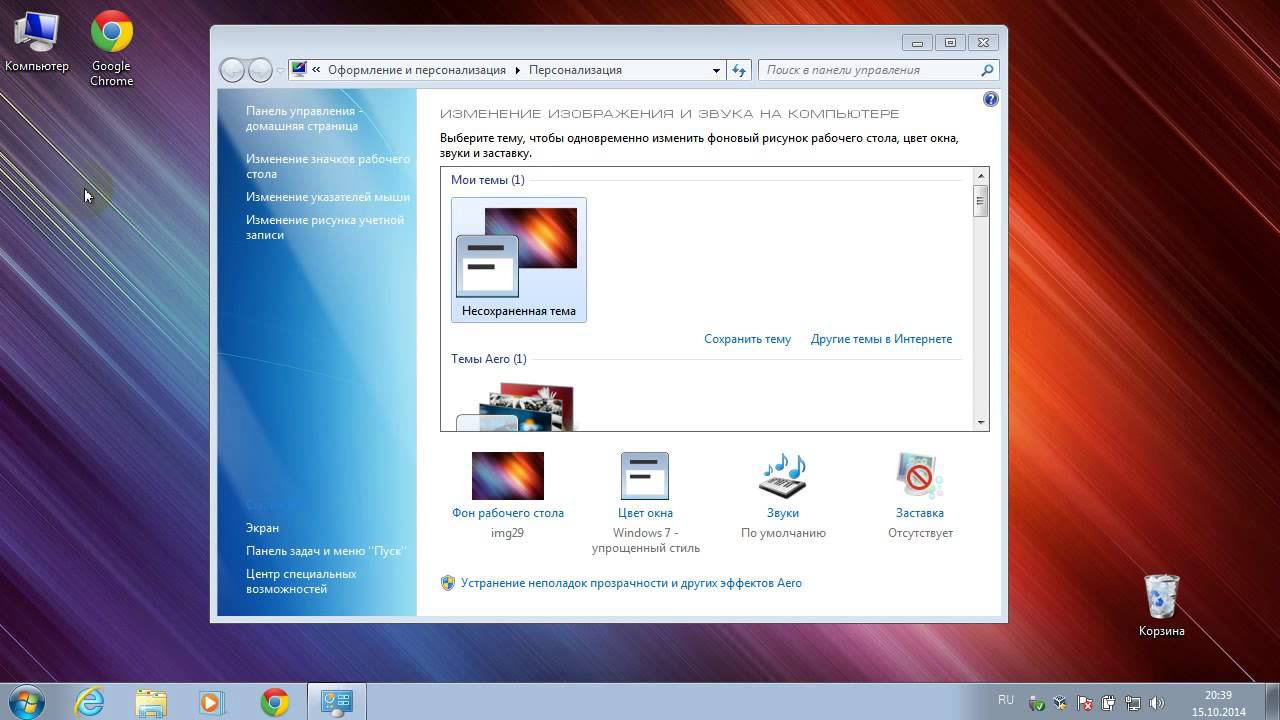Open the address bar history dropdown
This screenshot has height=720, width=1280.
pyautogui.click(x=716, y=70)
